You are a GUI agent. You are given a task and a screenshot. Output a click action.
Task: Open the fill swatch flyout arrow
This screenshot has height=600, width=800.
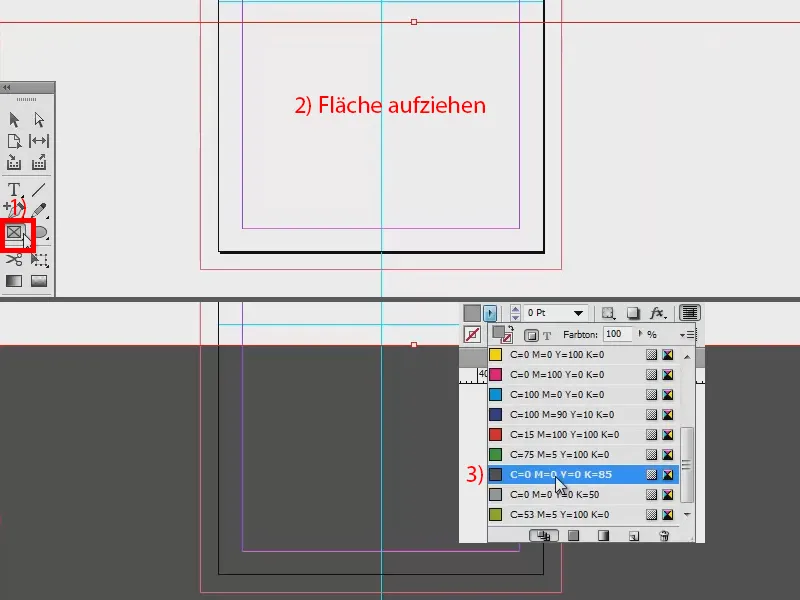tap(490, 313)
